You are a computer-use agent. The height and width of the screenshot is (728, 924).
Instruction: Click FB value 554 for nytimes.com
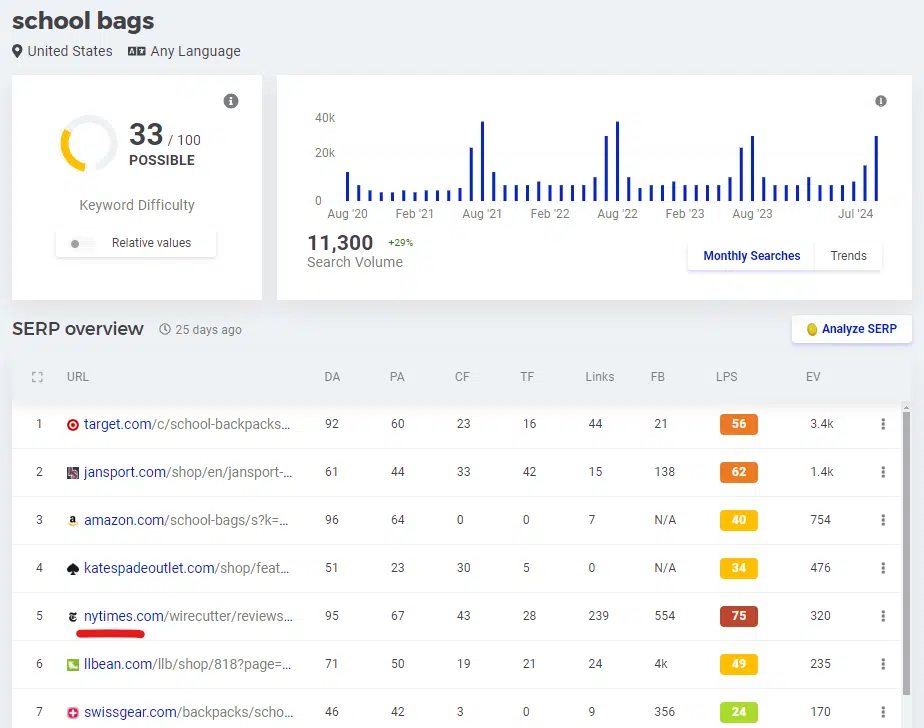click(665, 616)
